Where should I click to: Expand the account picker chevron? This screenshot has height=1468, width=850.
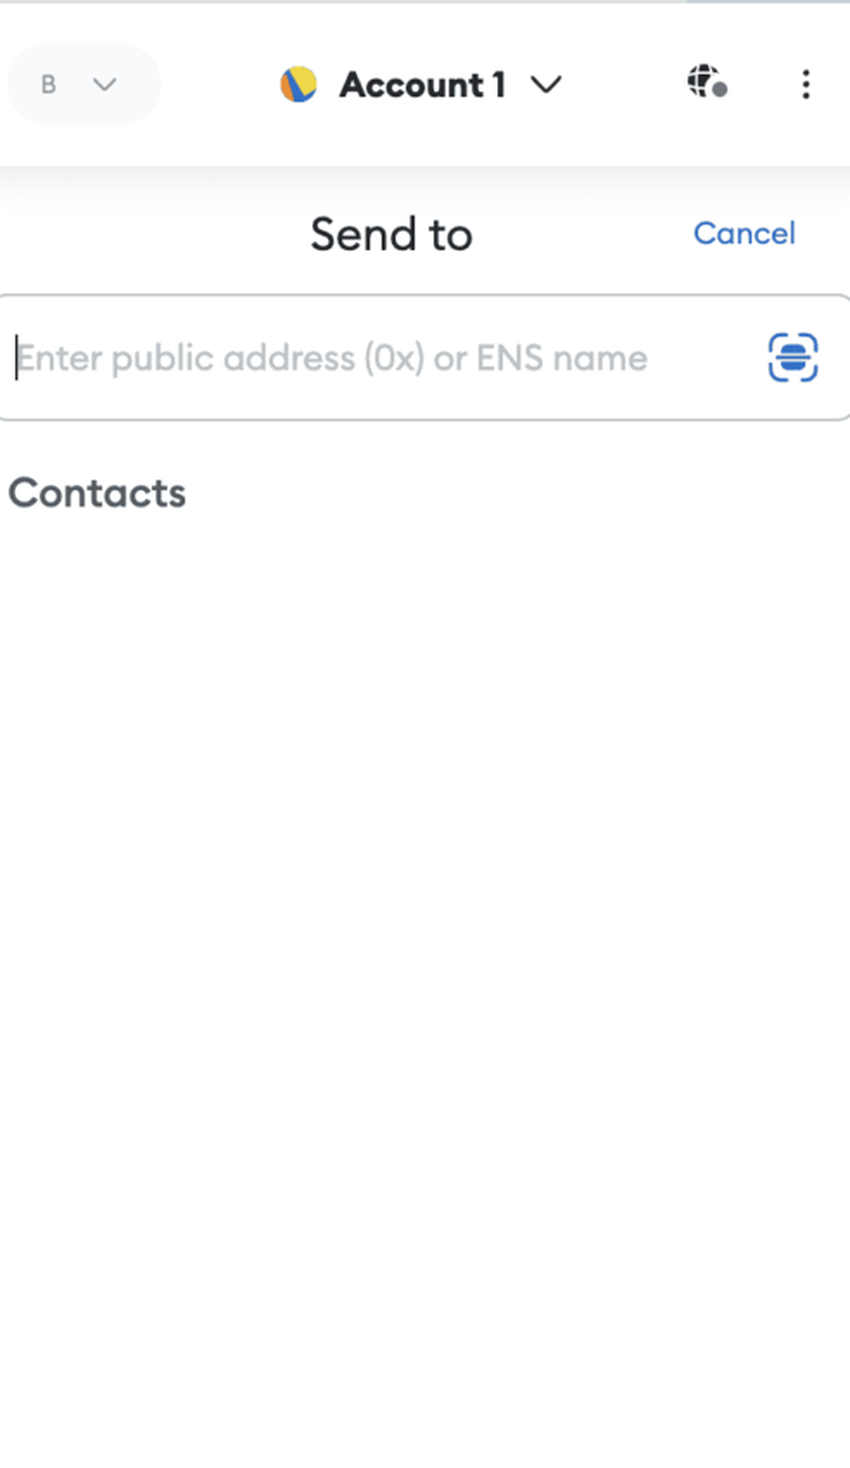(x=546, y=85)
